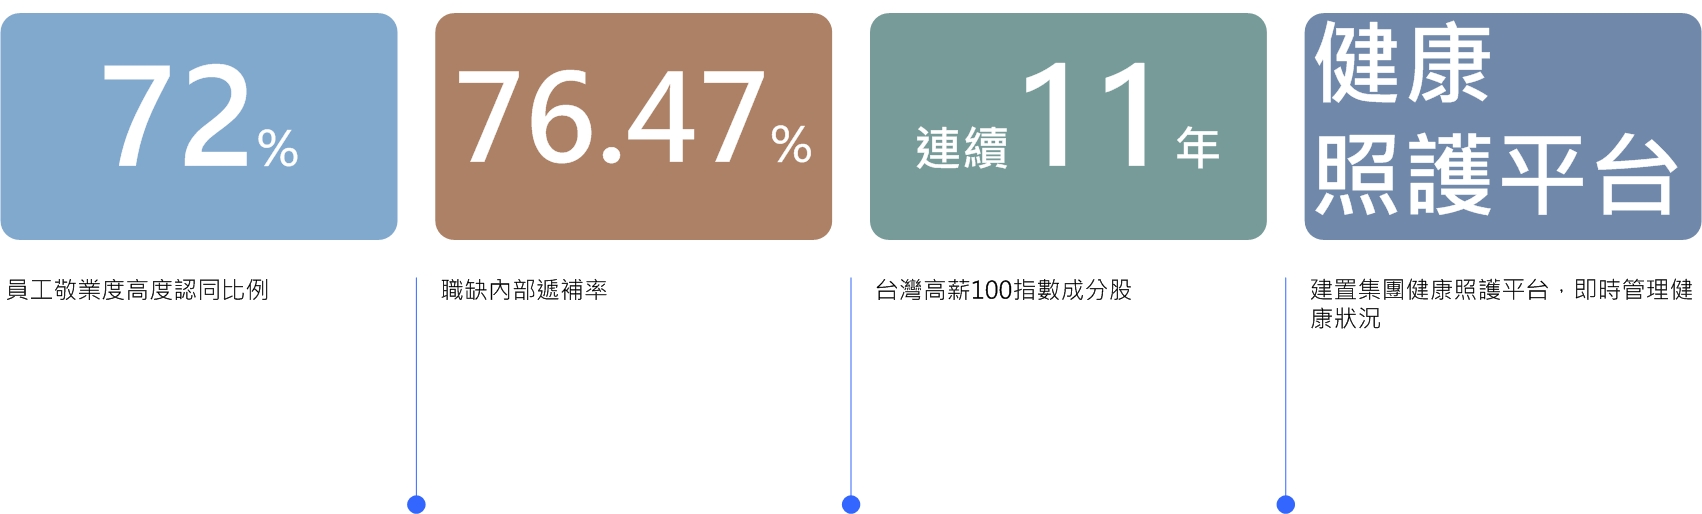Click the blue 72% statistic card

point(199,126)
